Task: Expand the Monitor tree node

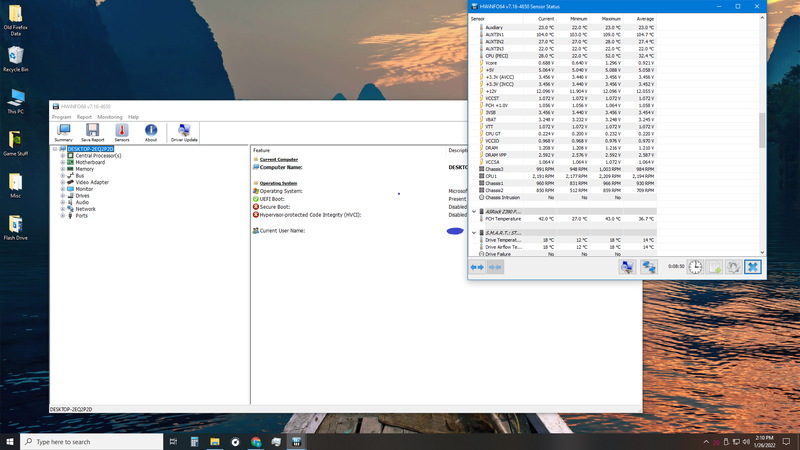Action: (63, 189)
